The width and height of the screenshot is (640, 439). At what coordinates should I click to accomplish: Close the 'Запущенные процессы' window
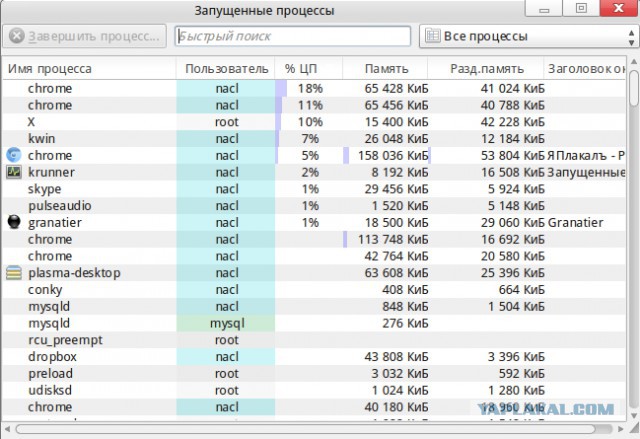618,8
